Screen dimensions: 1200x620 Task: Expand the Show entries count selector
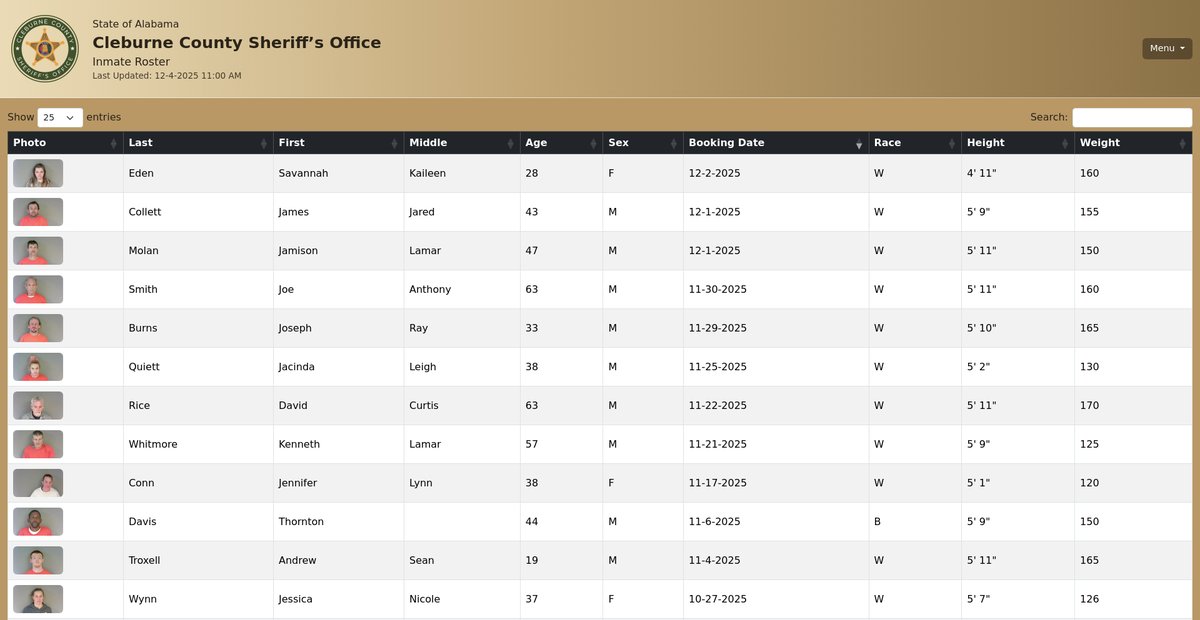point(60,117)
